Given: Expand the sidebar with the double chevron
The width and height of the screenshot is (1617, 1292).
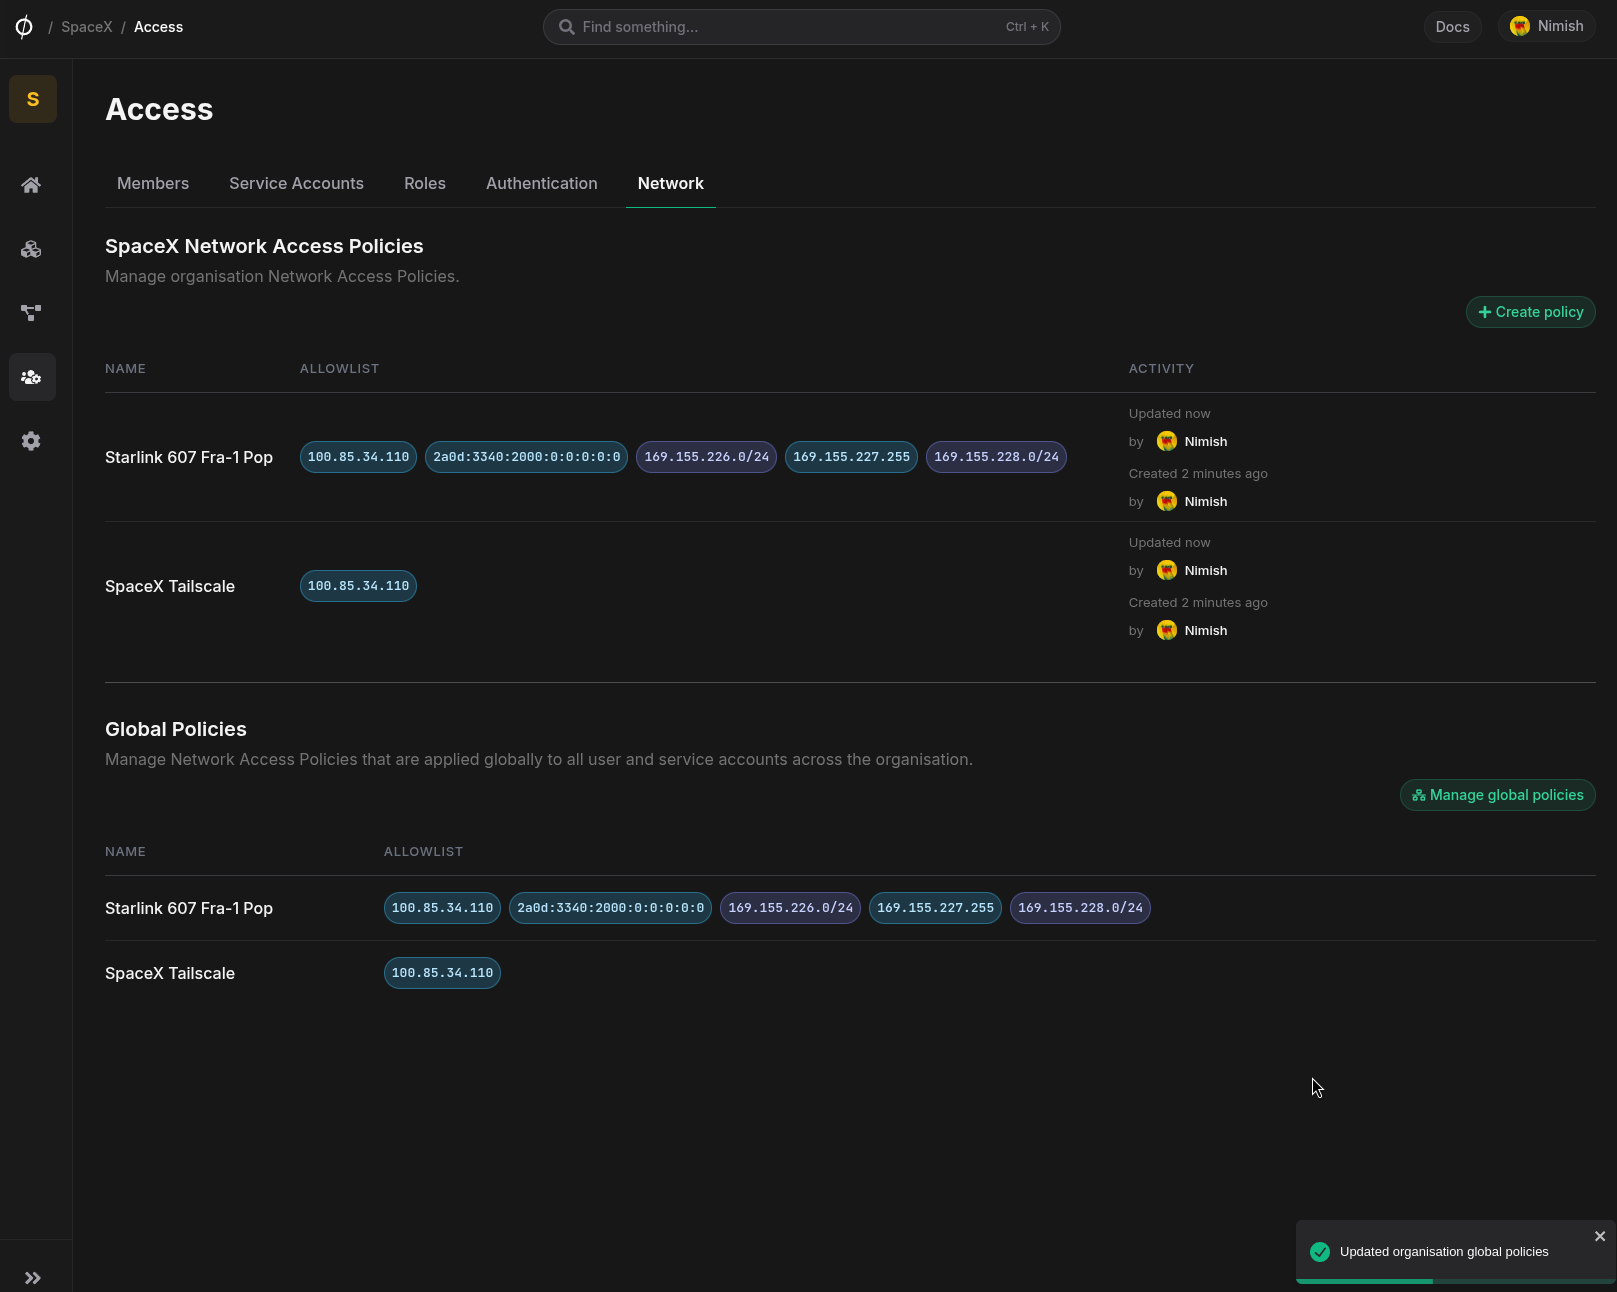Looking at the screenshot, I should coord(33,1278).
